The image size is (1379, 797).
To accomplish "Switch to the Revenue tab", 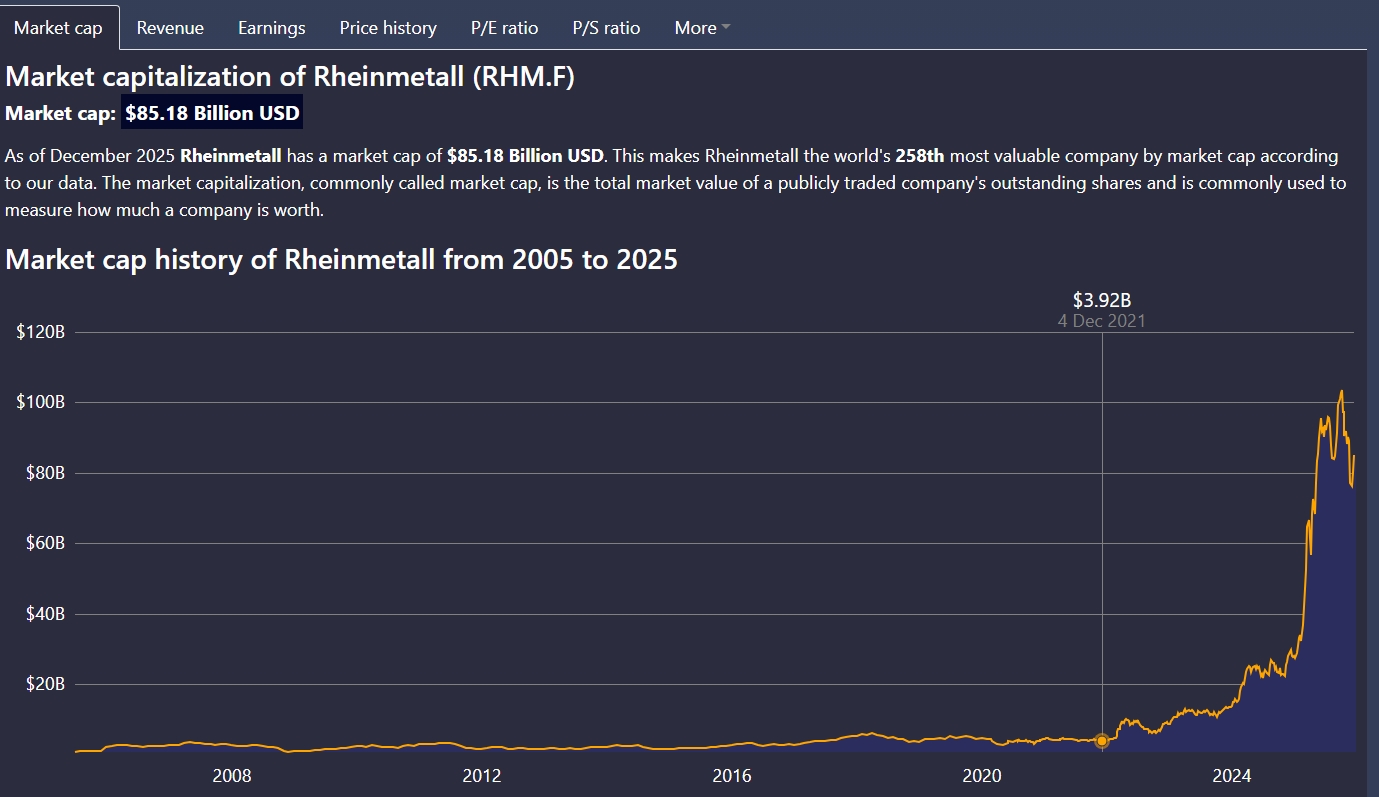I will [x=170, y=28].
